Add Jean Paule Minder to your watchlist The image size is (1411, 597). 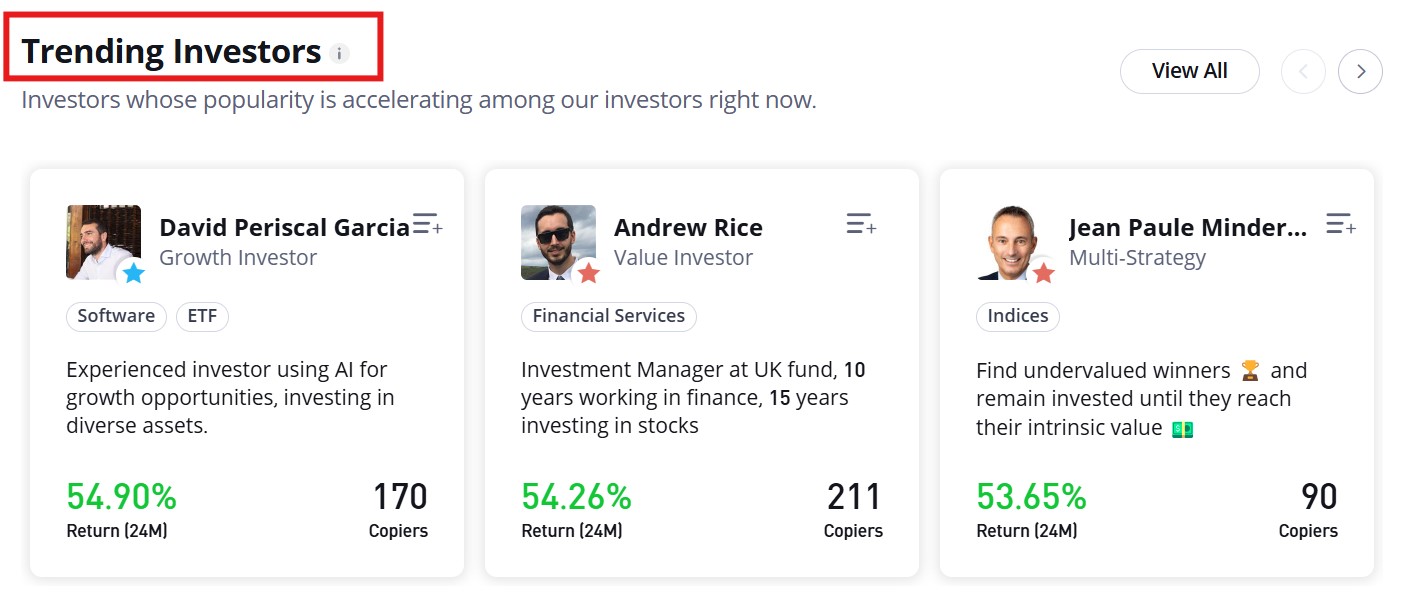(x=1339, y=224)
